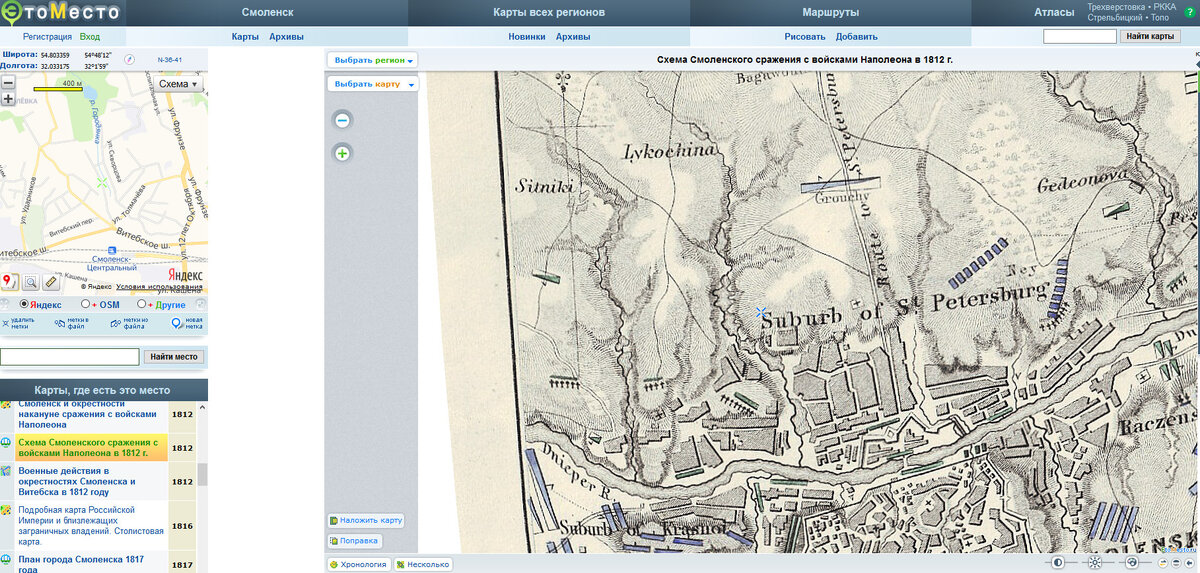The image size is (1200, 573).
Task: Open Смоленск и окрестности накануне сражения map
Action: coord(88,413)
